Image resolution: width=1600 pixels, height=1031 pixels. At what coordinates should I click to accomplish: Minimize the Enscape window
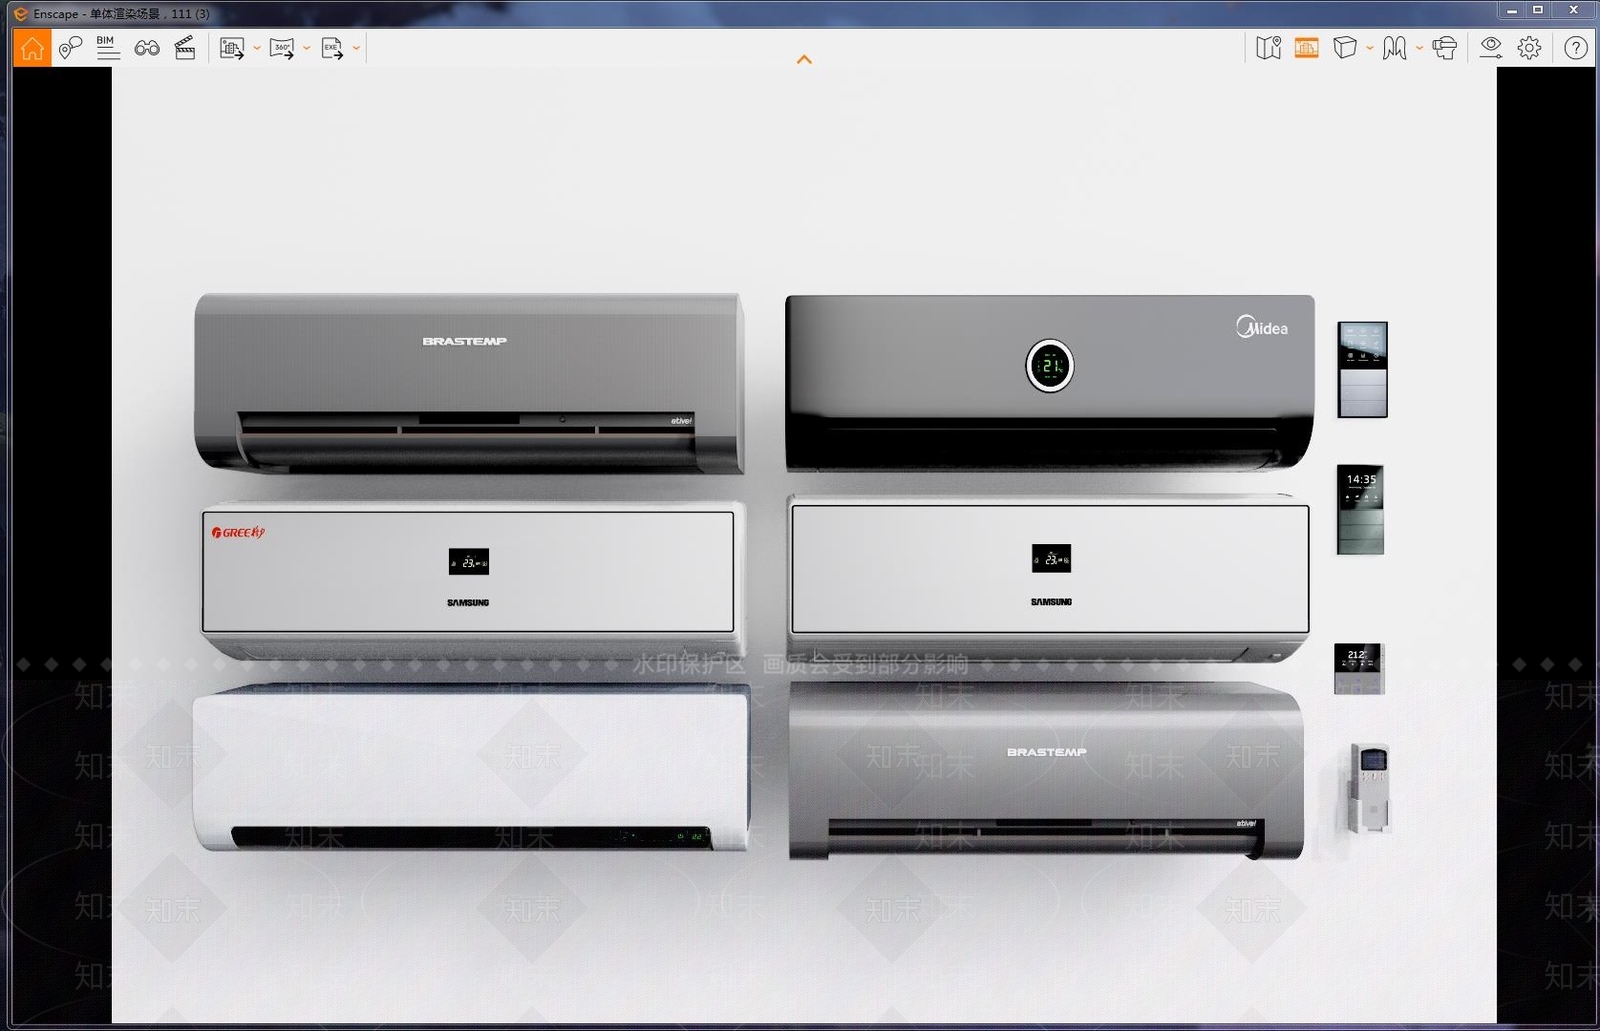point(1512,11)
